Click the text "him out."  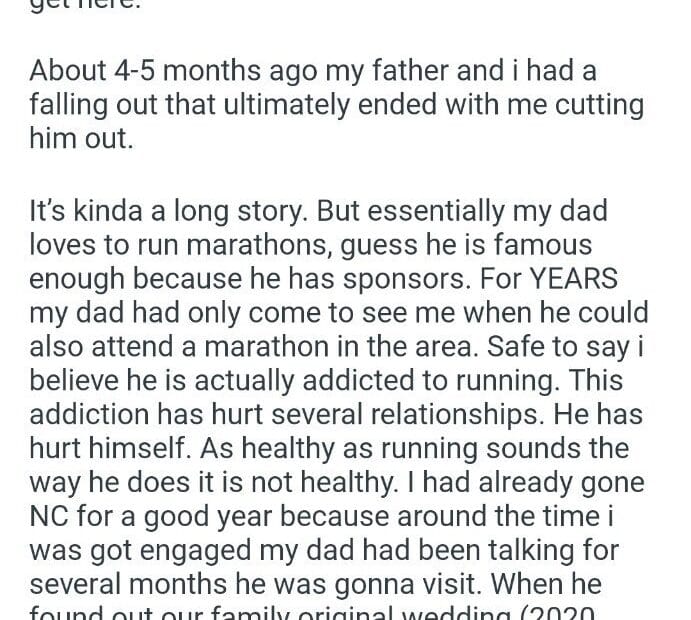point(80,137)
